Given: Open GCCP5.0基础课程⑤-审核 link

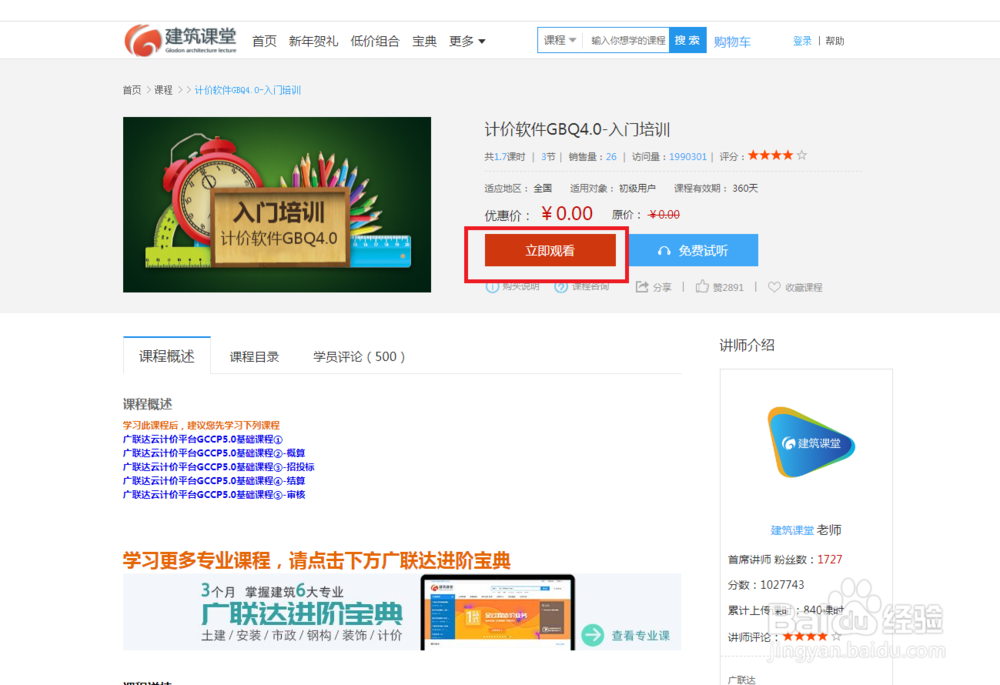Looking at the screenshot, I should tap(214, 495).
